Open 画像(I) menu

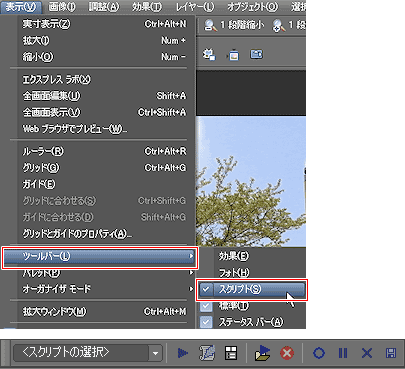click(x=62, y=7)
